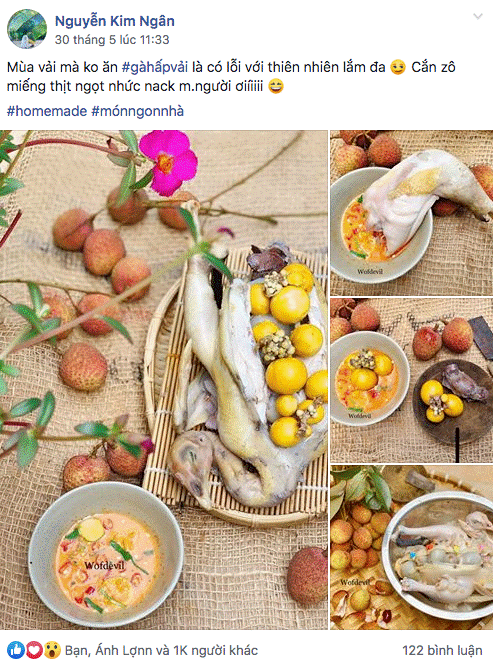Click the Like reaction icon
The image size is (493, 666).
tap(16, 650)
